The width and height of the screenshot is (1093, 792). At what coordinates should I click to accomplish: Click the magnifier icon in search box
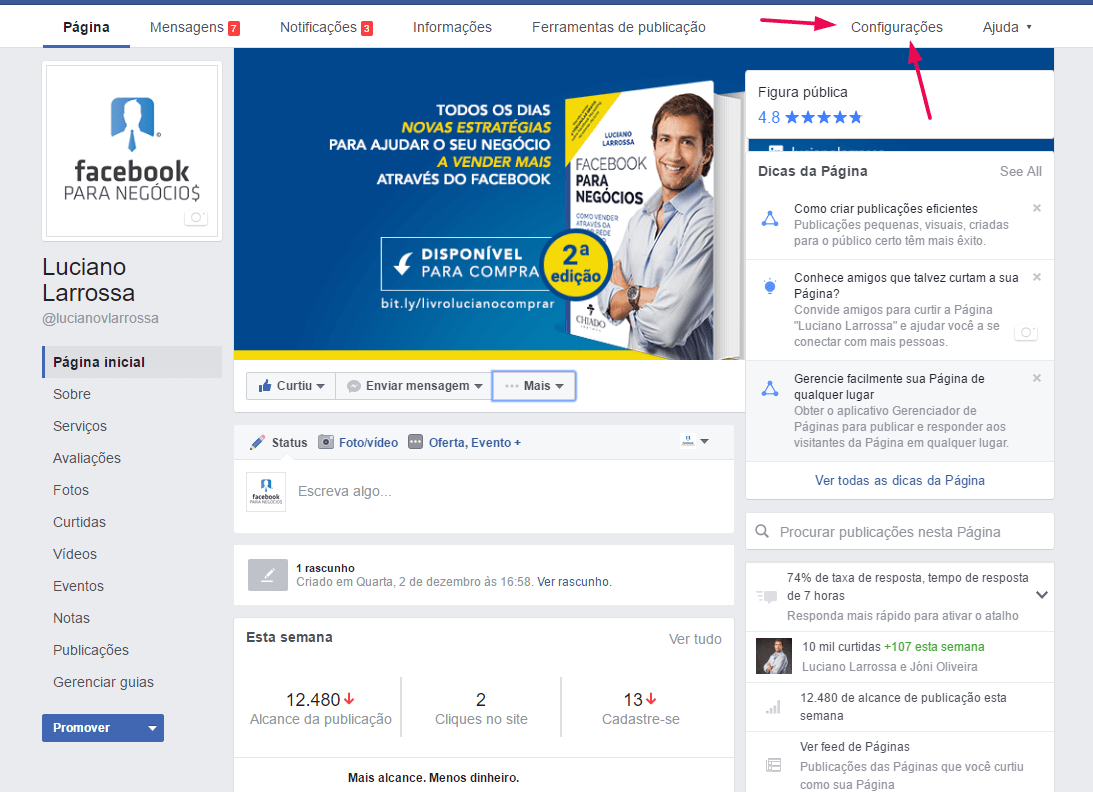(762, 531)
